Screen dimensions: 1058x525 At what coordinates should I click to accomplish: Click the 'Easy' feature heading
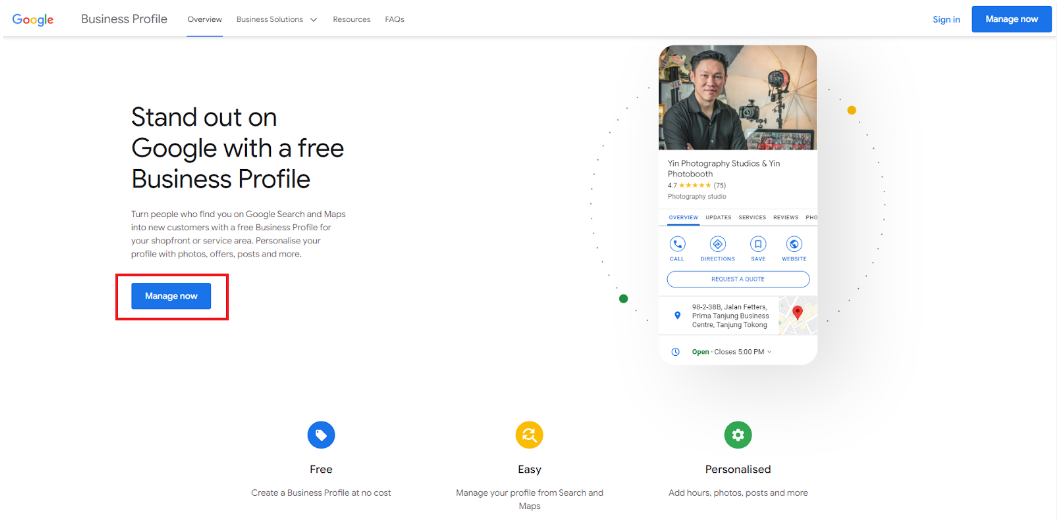tap(530, 469)
